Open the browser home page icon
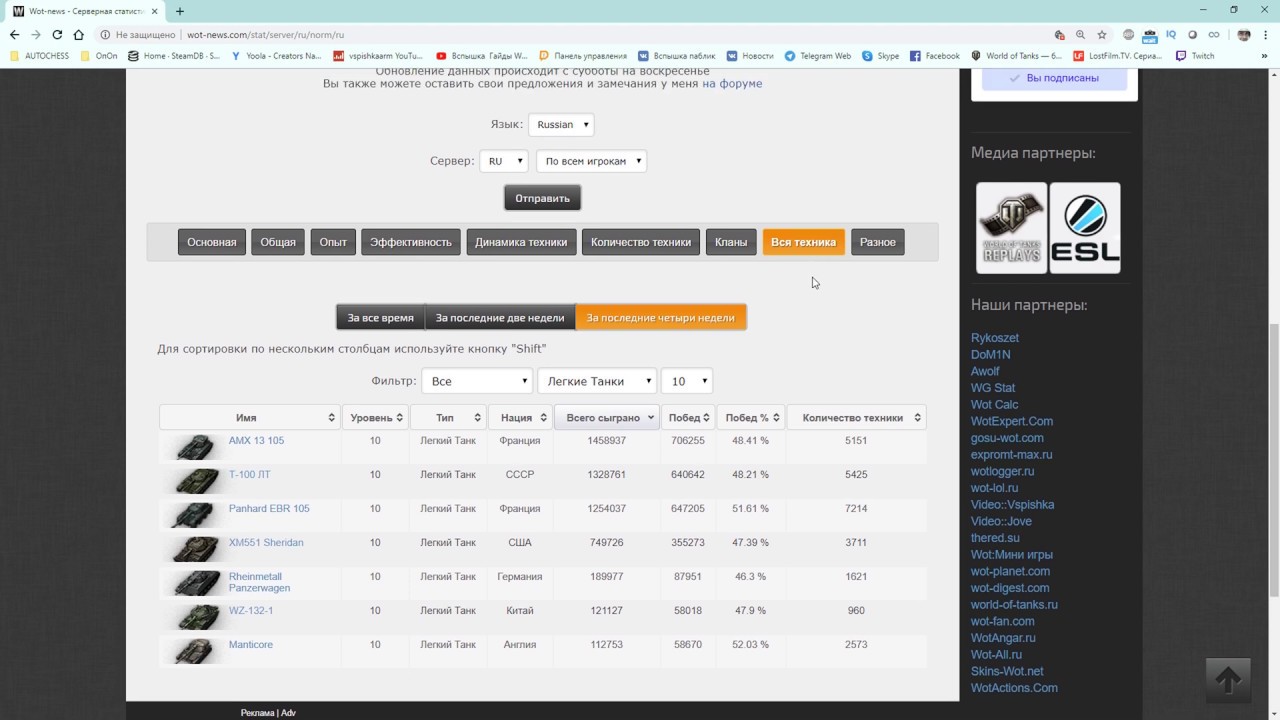The image size is (1280, 720). [x=79, y=34]
